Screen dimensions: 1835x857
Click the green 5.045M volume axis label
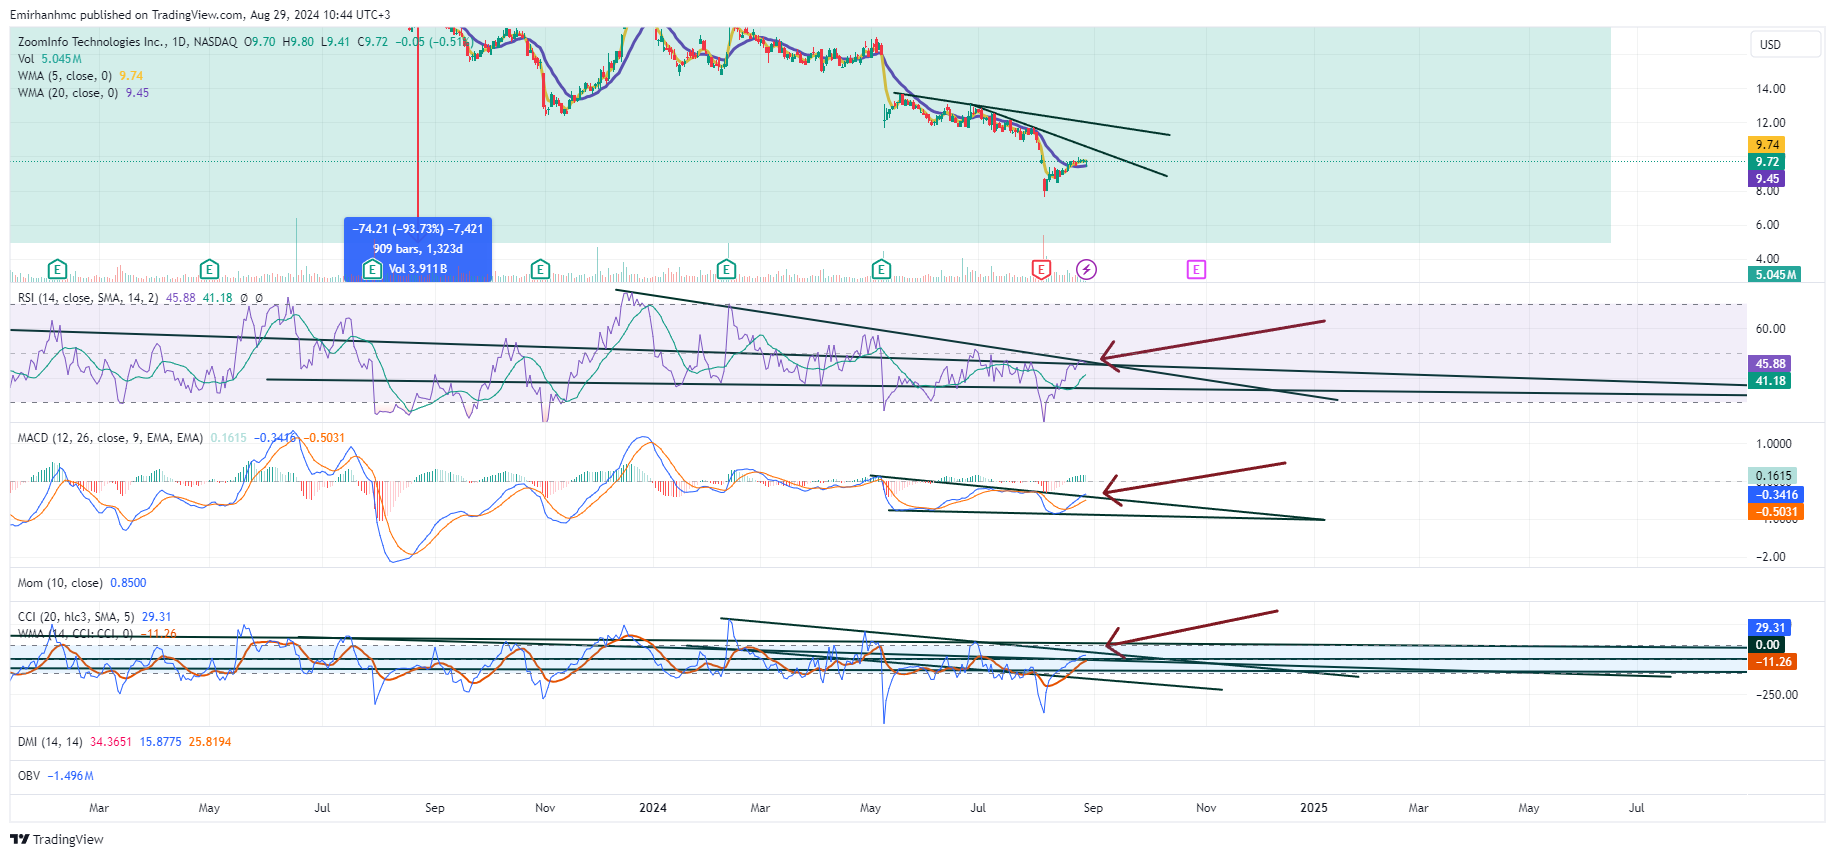1774,274
